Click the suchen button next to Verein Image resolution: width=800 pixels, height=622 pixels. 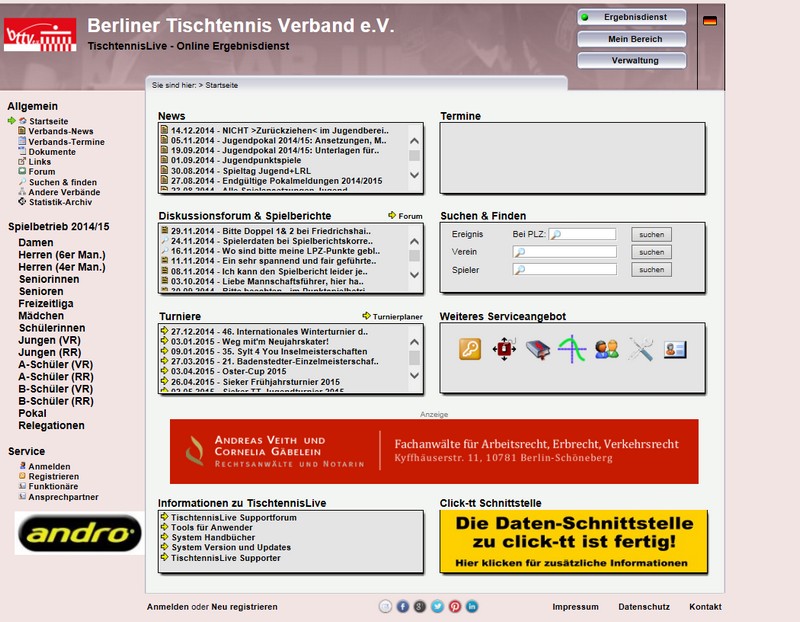pos(651,252)
